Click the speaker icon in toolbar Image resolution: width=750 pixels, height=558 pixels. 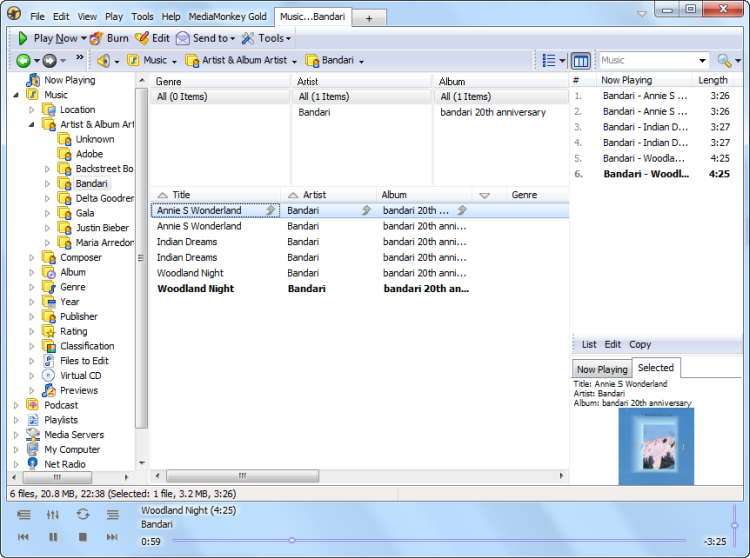pyautogui.click(x=103, y=61)
